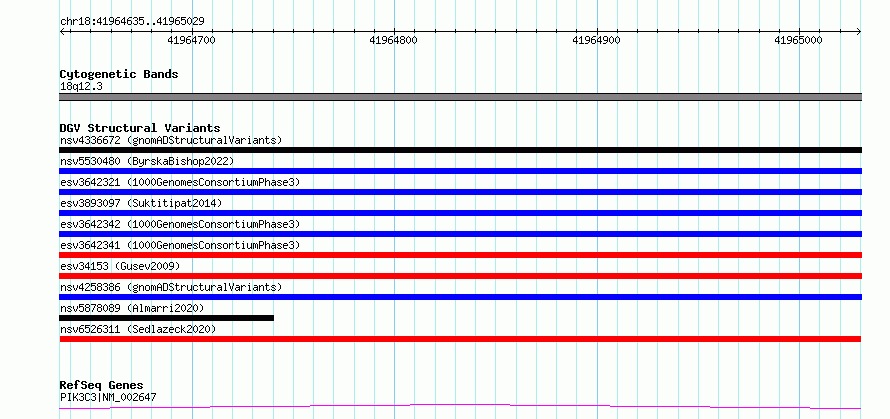Image resolution: width=890 pixels, height=419 pixels.
Task: Click the magenta PIK3C3 gene line
Action: click(x=460, y=406)
